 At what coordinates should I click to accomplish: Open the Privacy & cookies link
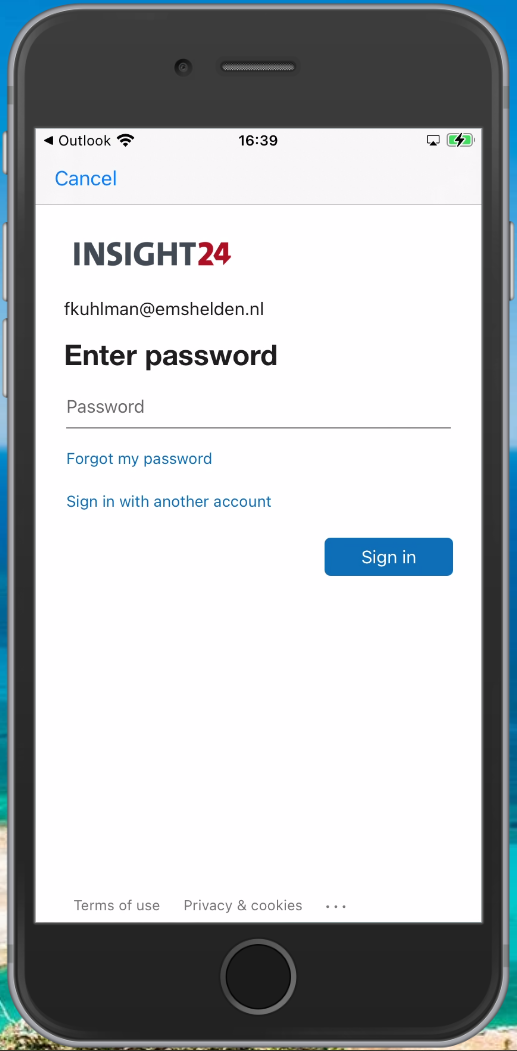(x=243, y=906)
